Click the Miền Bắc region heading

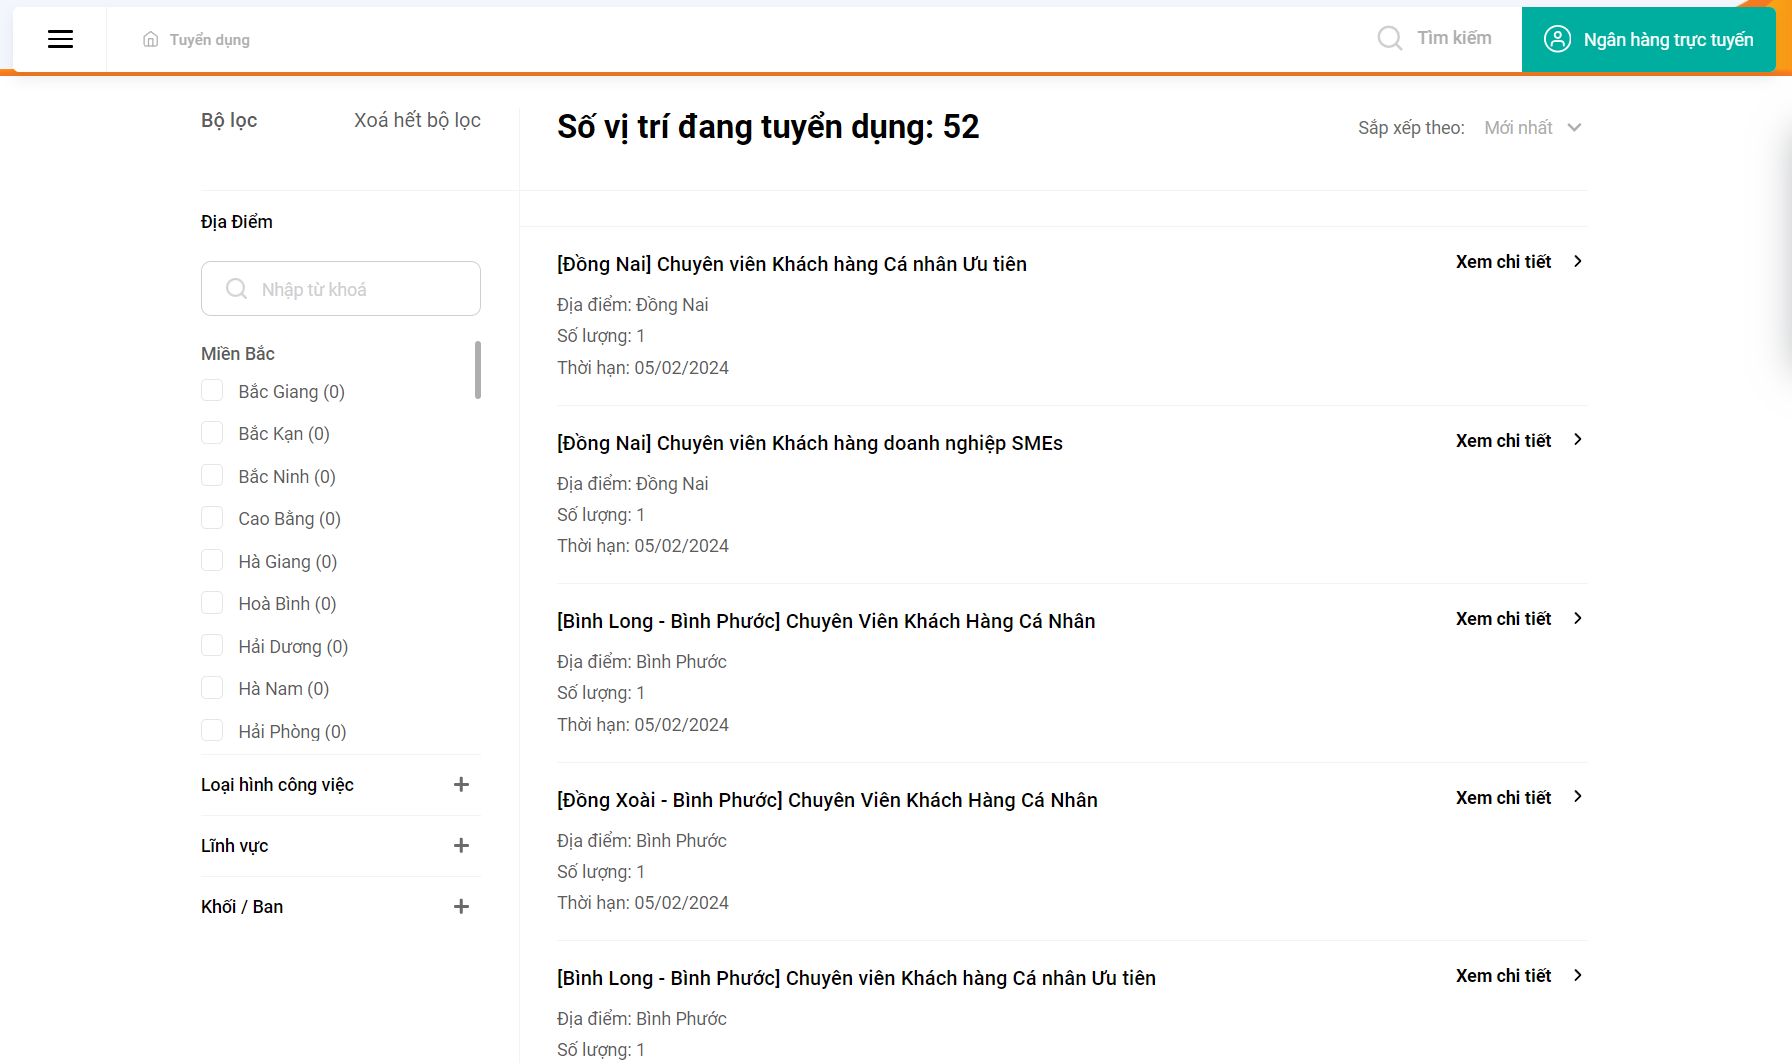tap(238, 354)
